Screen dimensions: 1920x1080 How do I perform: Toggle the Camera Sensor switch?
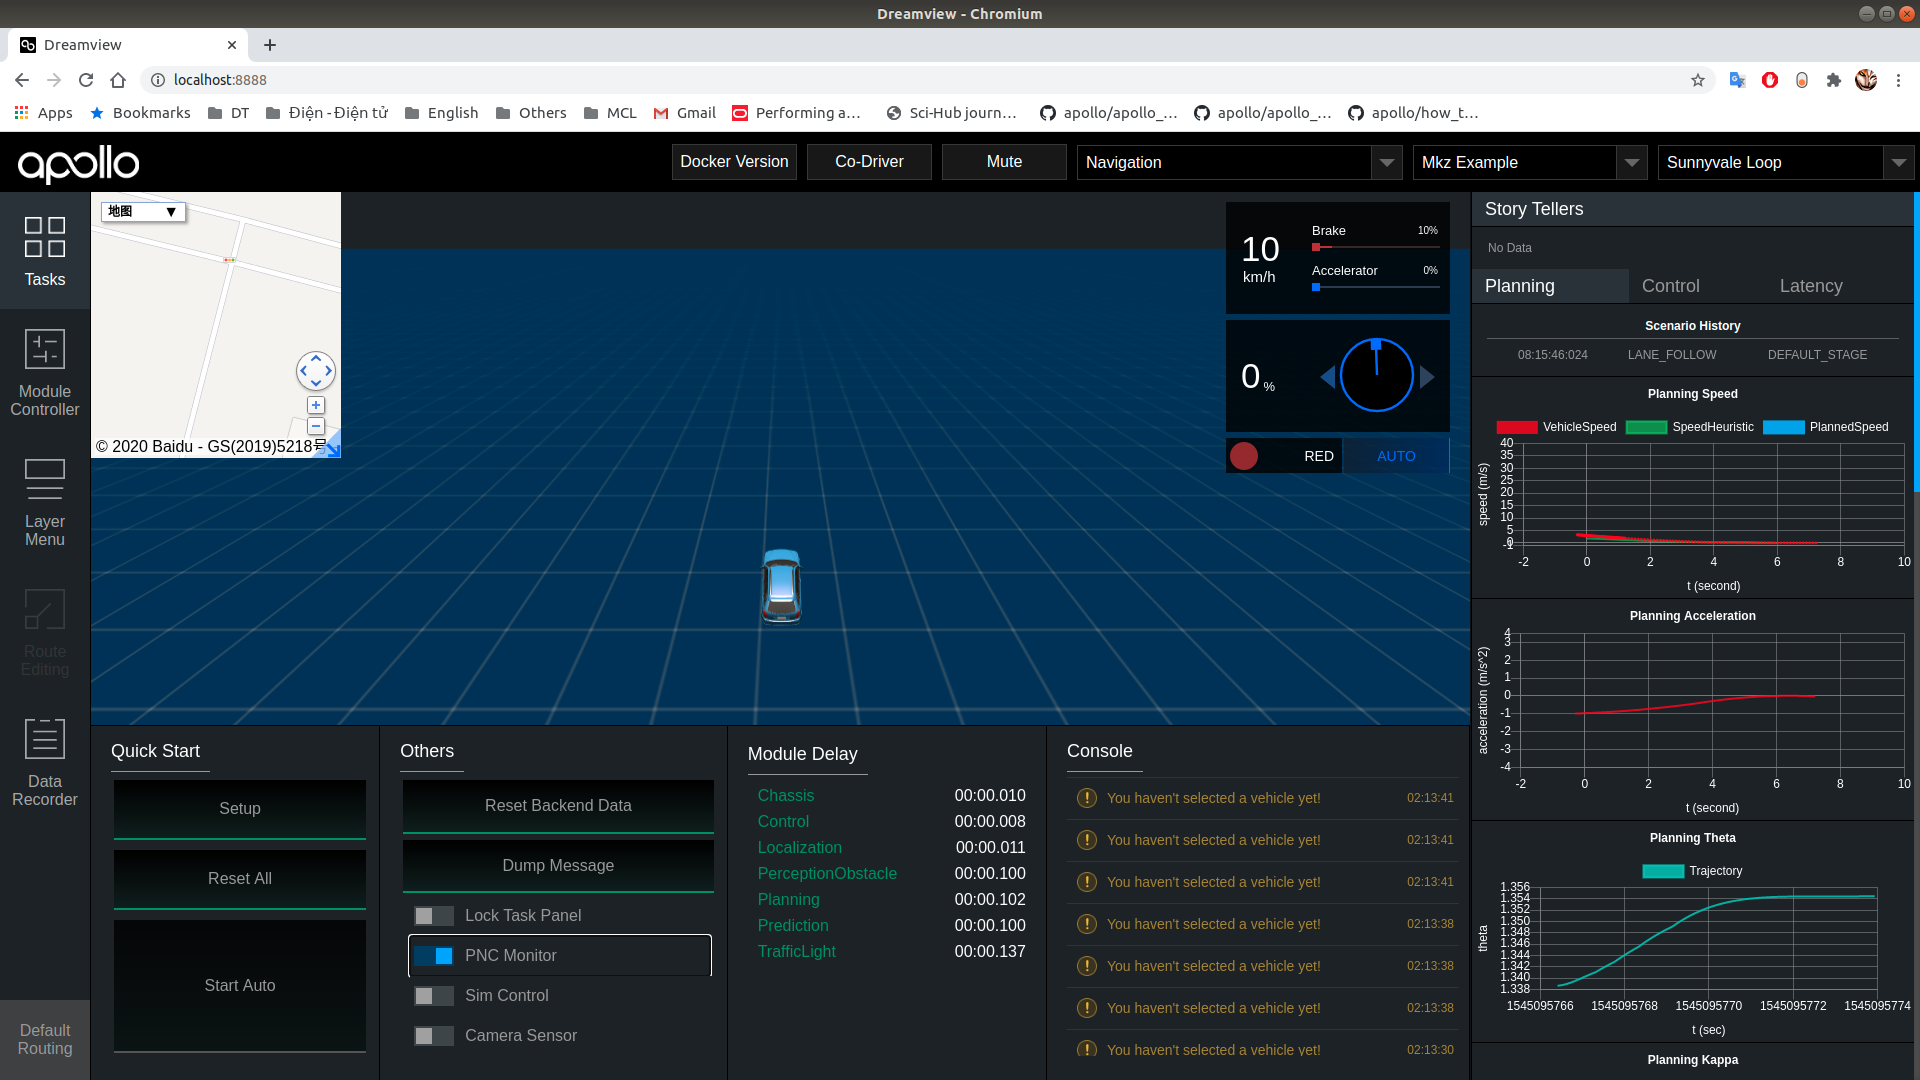point(434,1036)
